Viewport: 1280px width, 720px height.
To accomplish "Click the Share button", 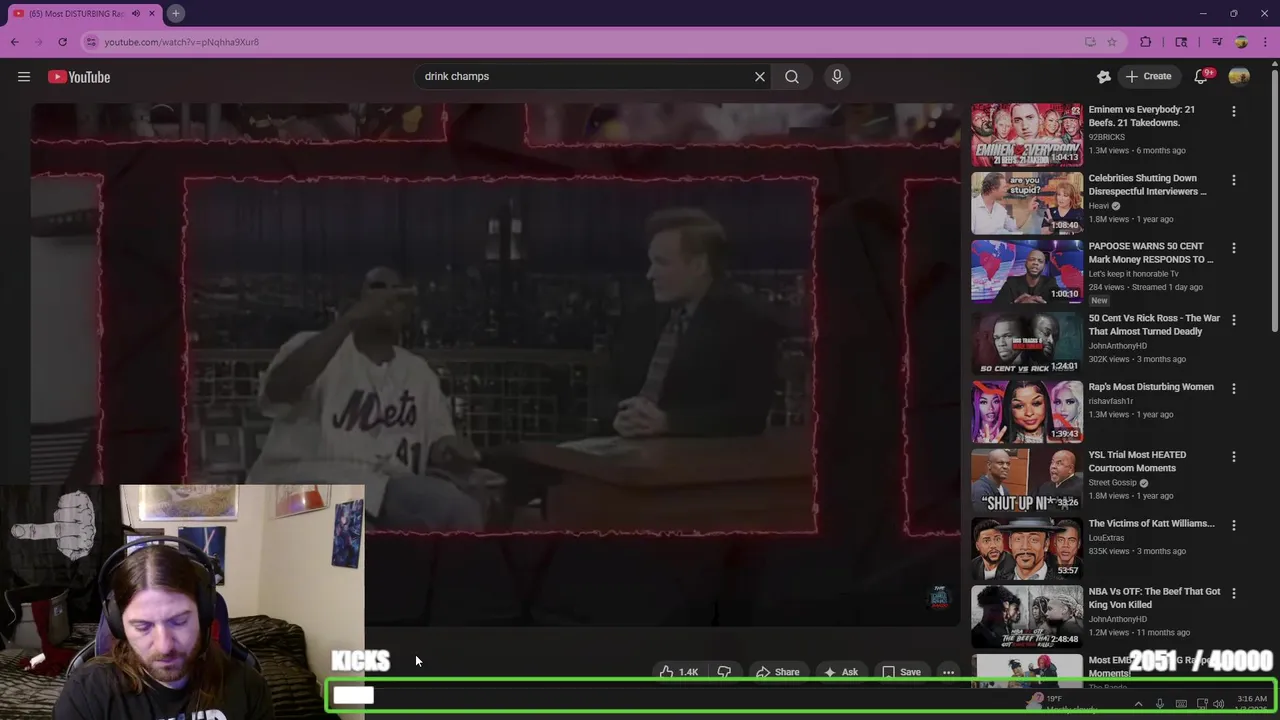I will click(778, 672).
